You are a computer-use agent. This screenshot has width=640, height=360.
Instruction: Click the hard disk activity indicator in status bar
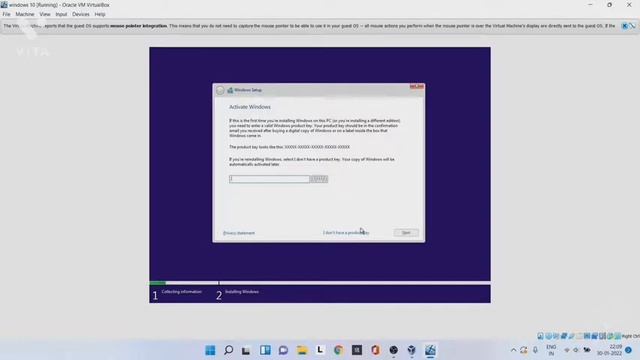point(540,336)
